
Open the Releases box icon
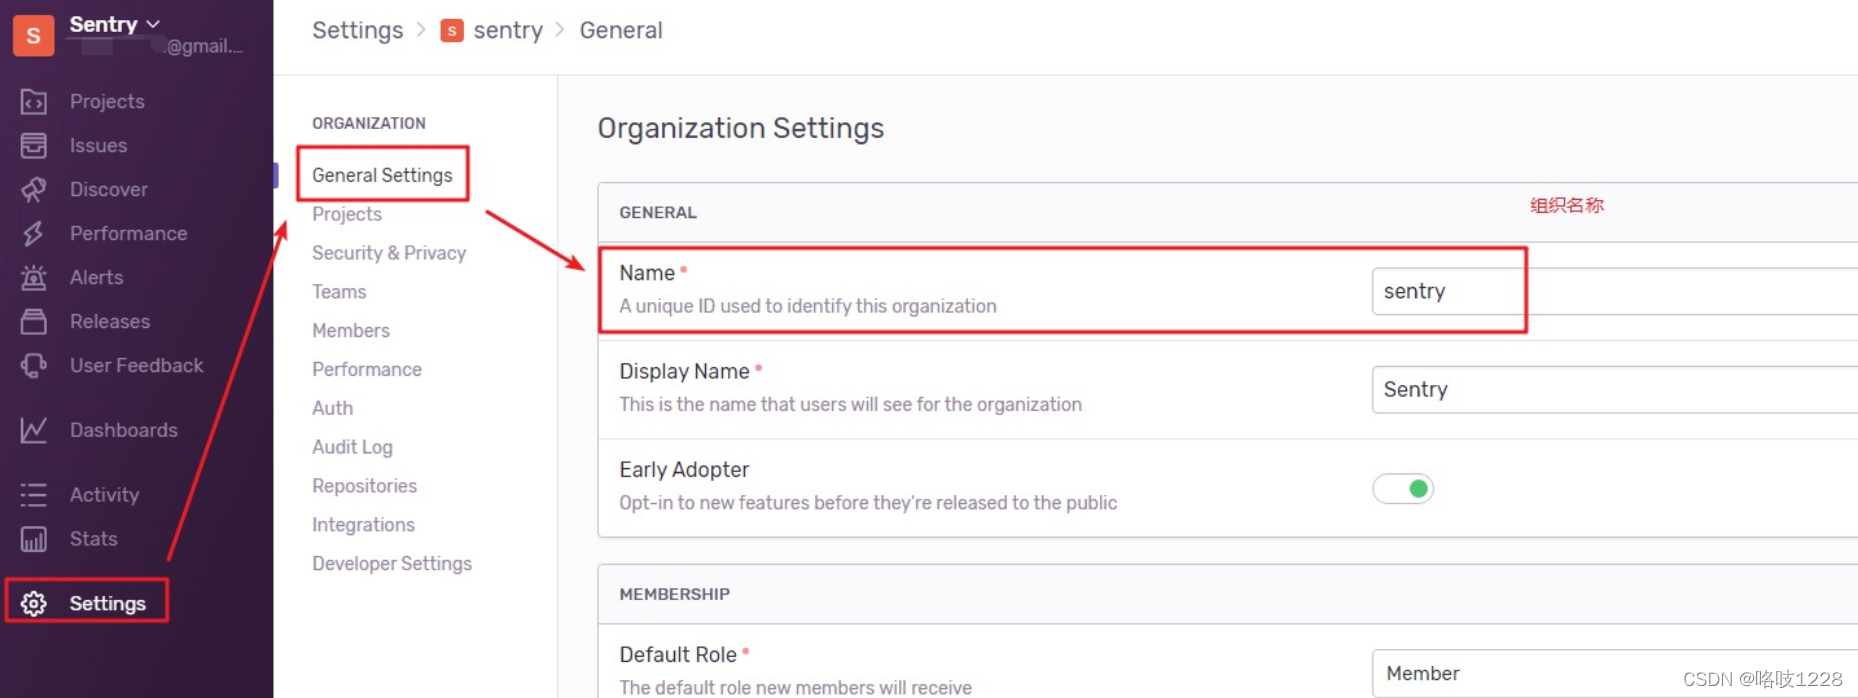pos(34,321)
